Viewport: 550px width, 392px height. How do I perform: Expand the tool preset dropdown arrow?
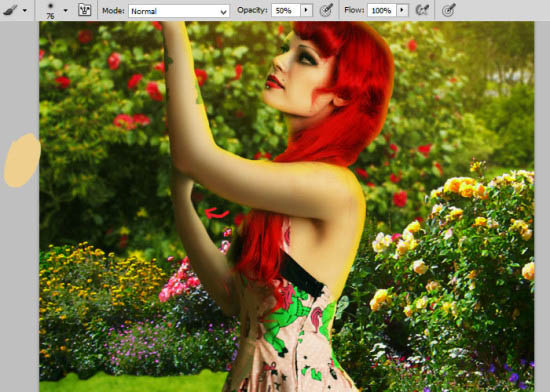pyautogui.click(x=25, y=11)
